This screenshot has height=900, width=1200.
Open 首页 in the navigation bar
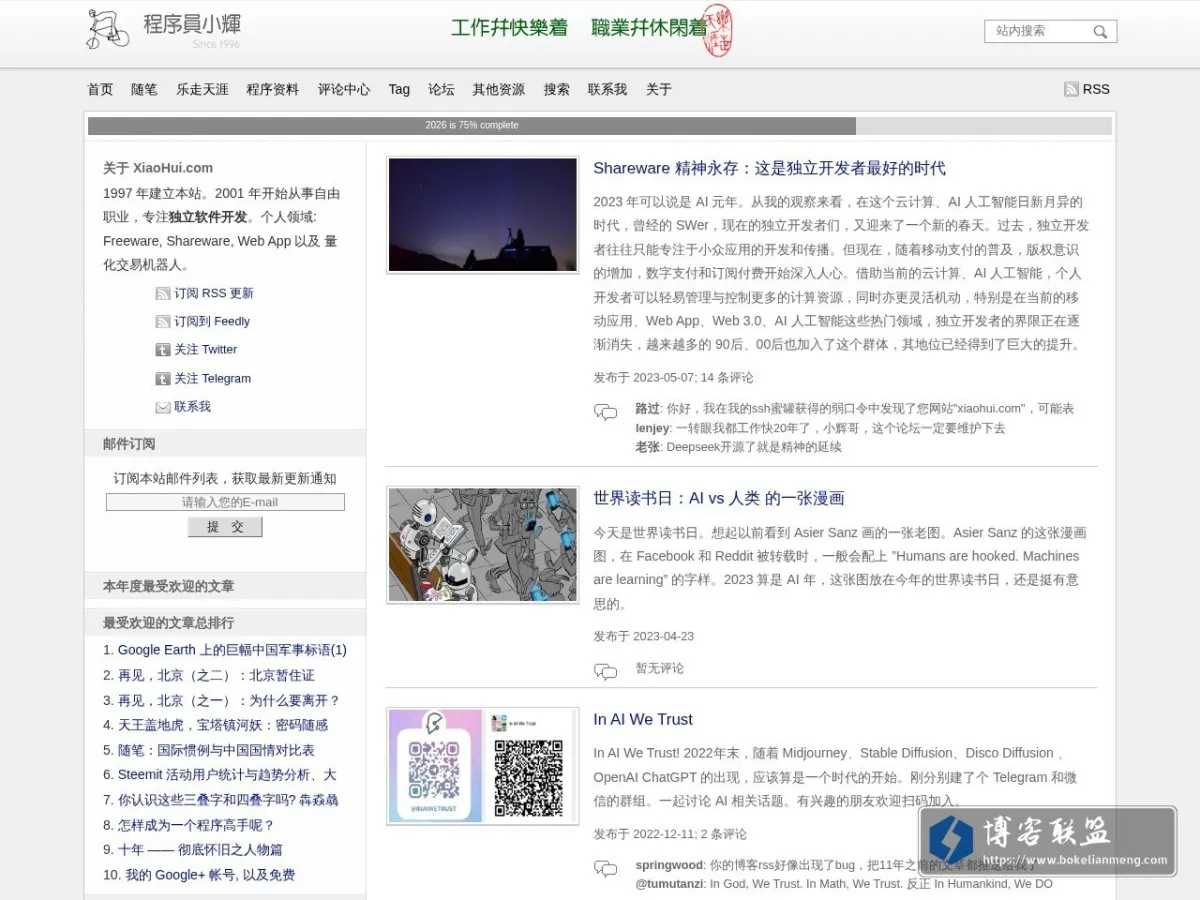coord(100,89)
